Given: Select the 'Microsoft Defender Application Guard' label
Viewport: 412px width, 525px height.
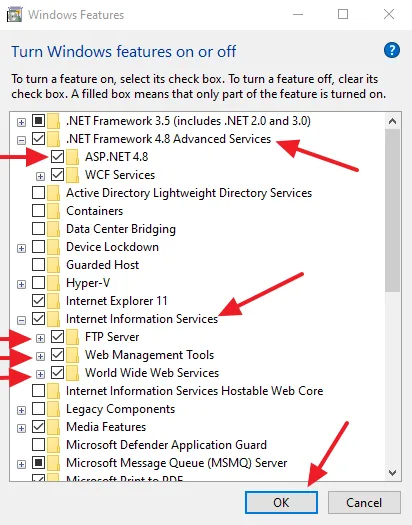Looking at the screenshot, I should point(166,445).
